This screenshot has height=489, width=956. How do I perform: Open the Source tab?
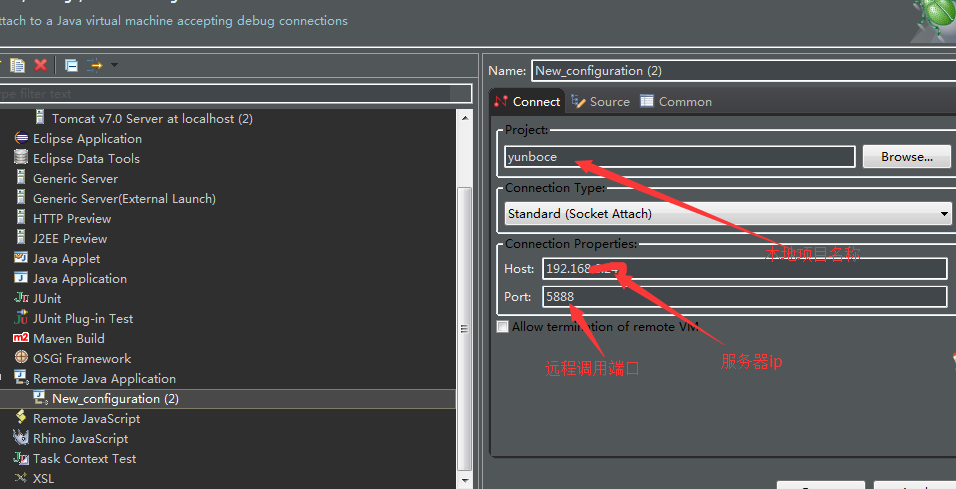601,102
